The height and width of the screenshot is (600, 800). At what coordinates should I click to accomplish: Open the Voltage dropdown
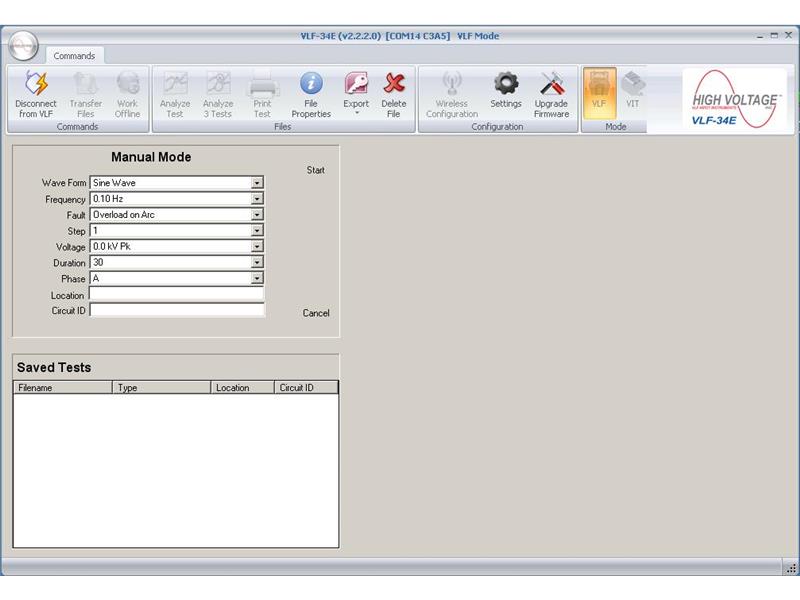point(257,247)
